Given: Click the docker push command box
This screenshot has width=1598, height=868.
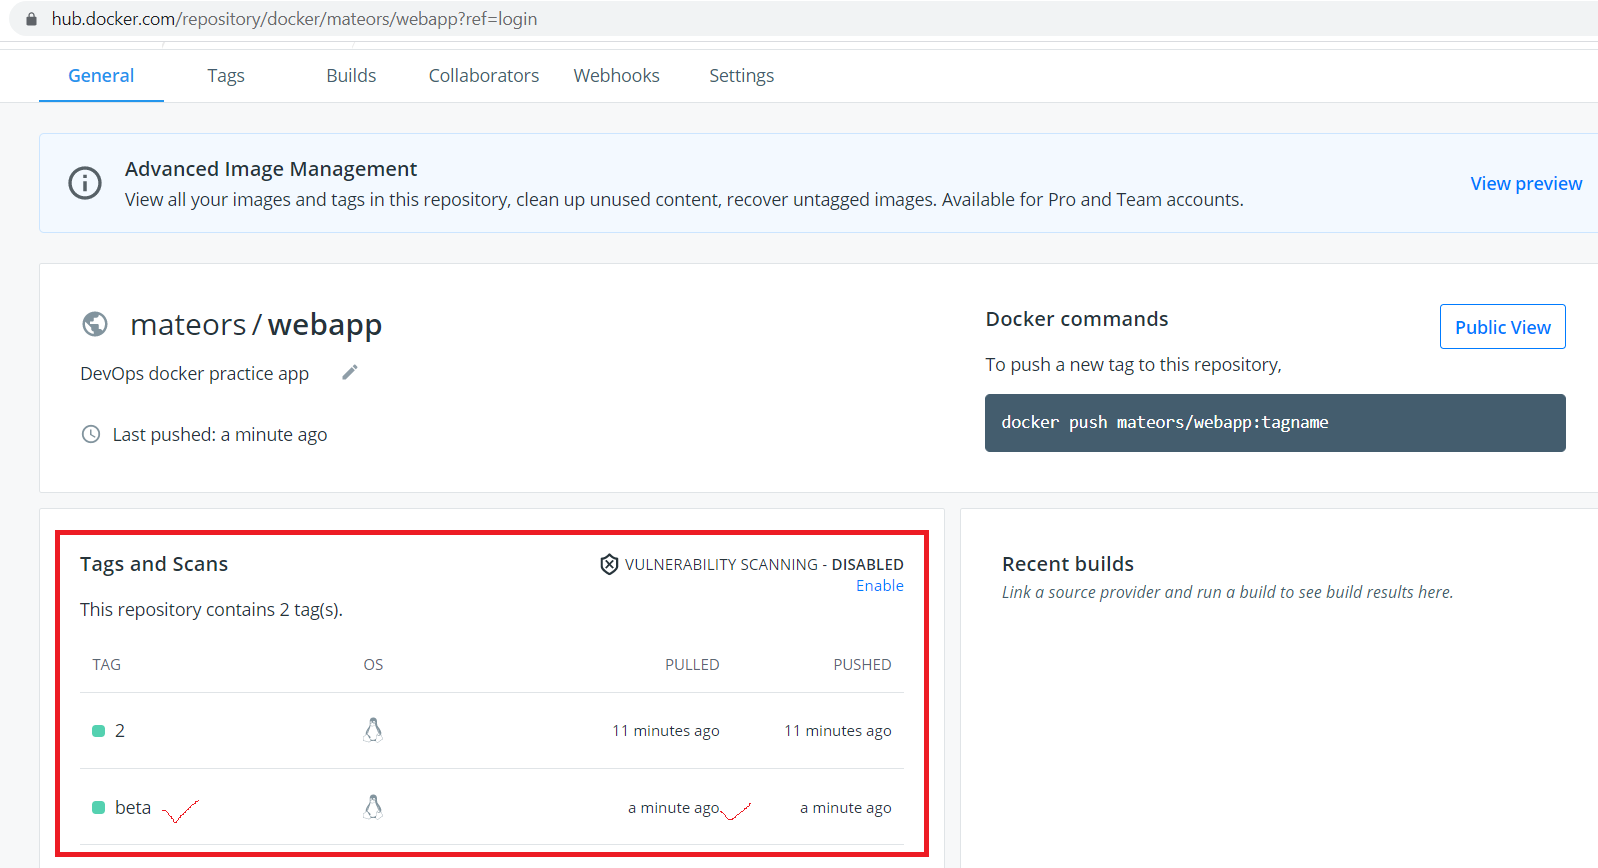Looking at the screenshot, I should coord(1275,423).
